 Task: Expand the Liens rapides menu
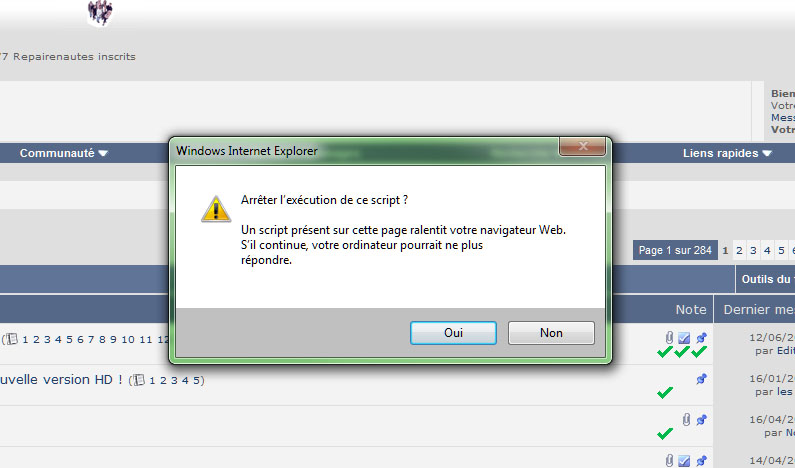click(727, 153)
